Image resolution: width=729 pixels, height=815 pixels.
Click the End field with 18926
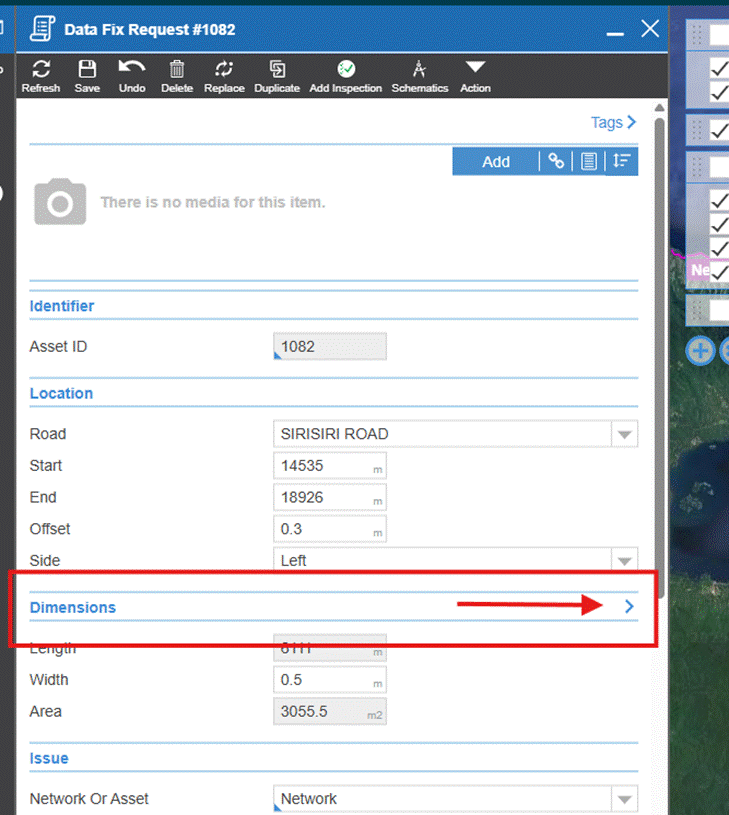coord(330,497)
